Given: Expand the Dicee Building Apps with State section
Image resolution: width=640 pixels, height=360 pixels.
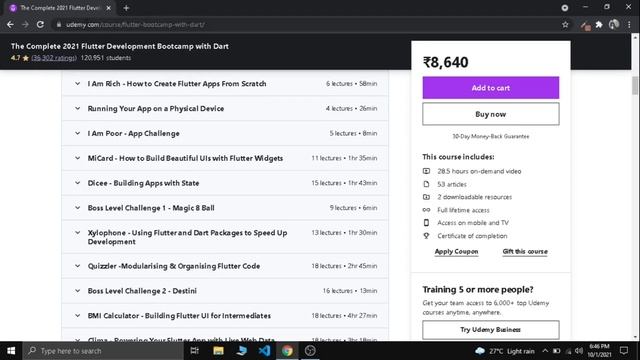Looking at the screenshot, I should (x=225, y=183).
